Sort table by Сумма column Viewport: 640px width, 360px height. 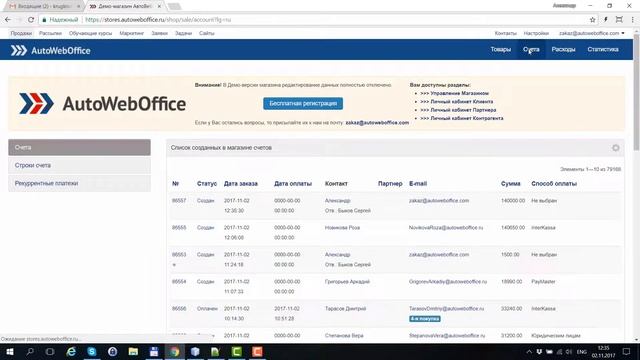(511, 184)
